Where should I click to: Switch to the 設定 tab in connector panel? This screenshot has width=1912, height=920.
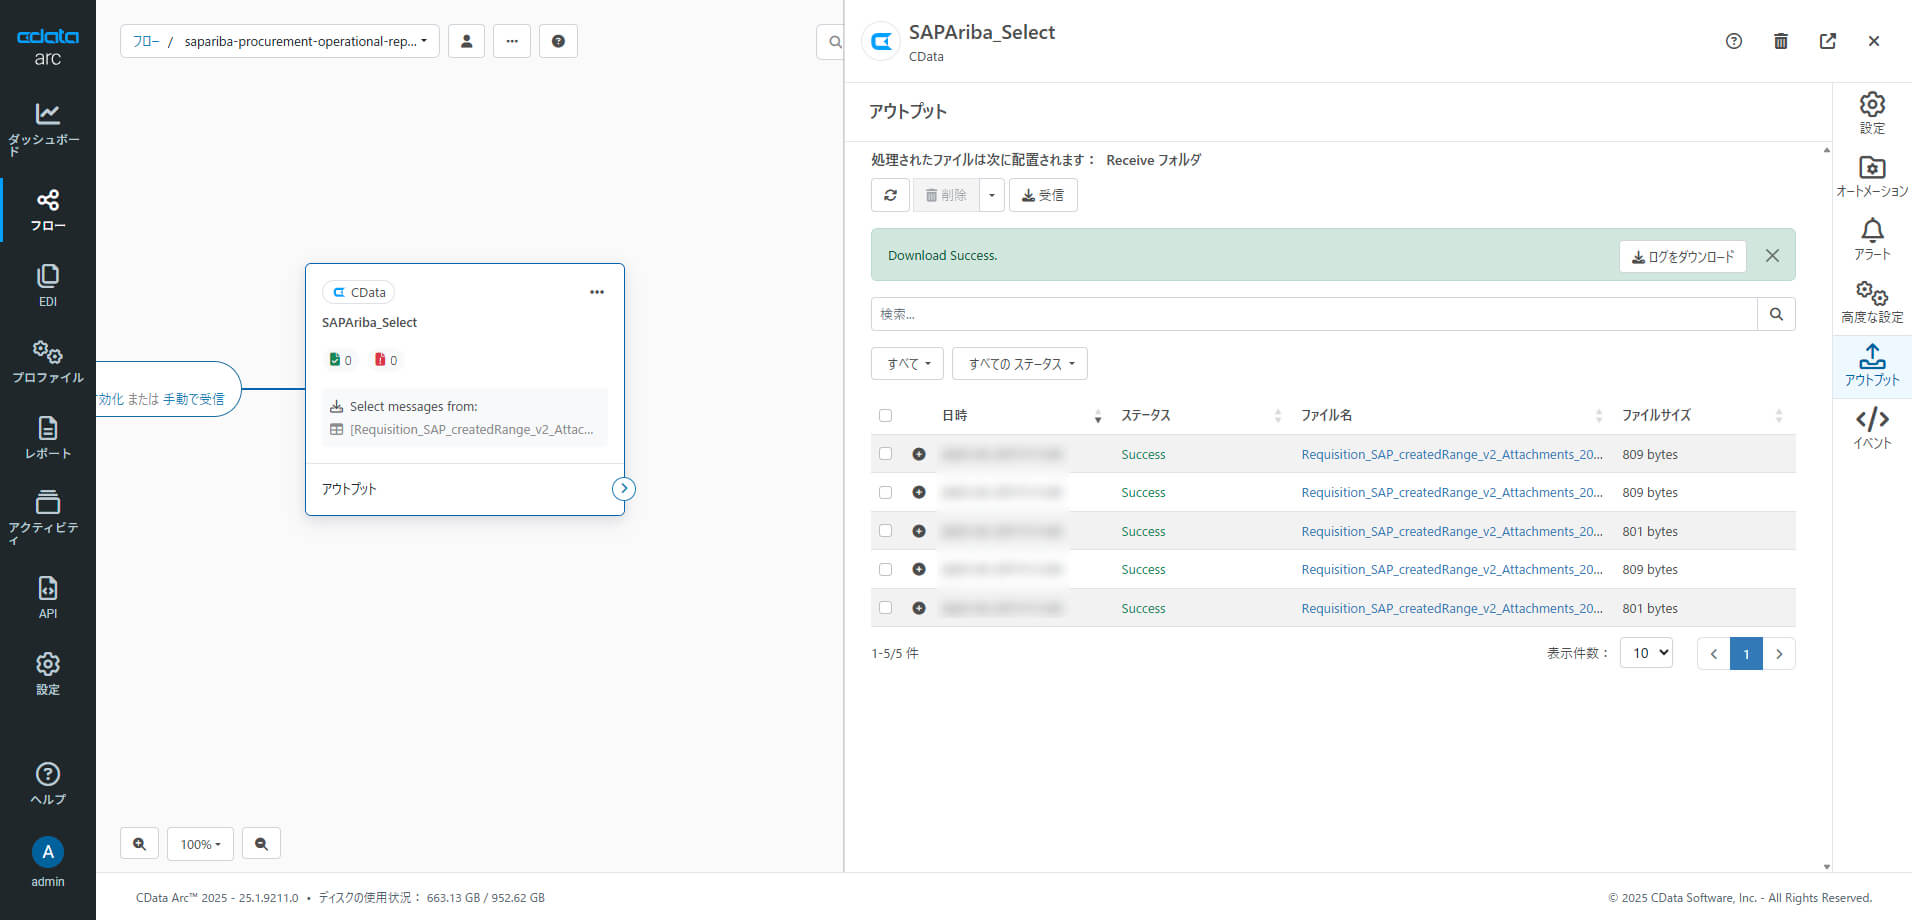click(x=1872, y=113)
